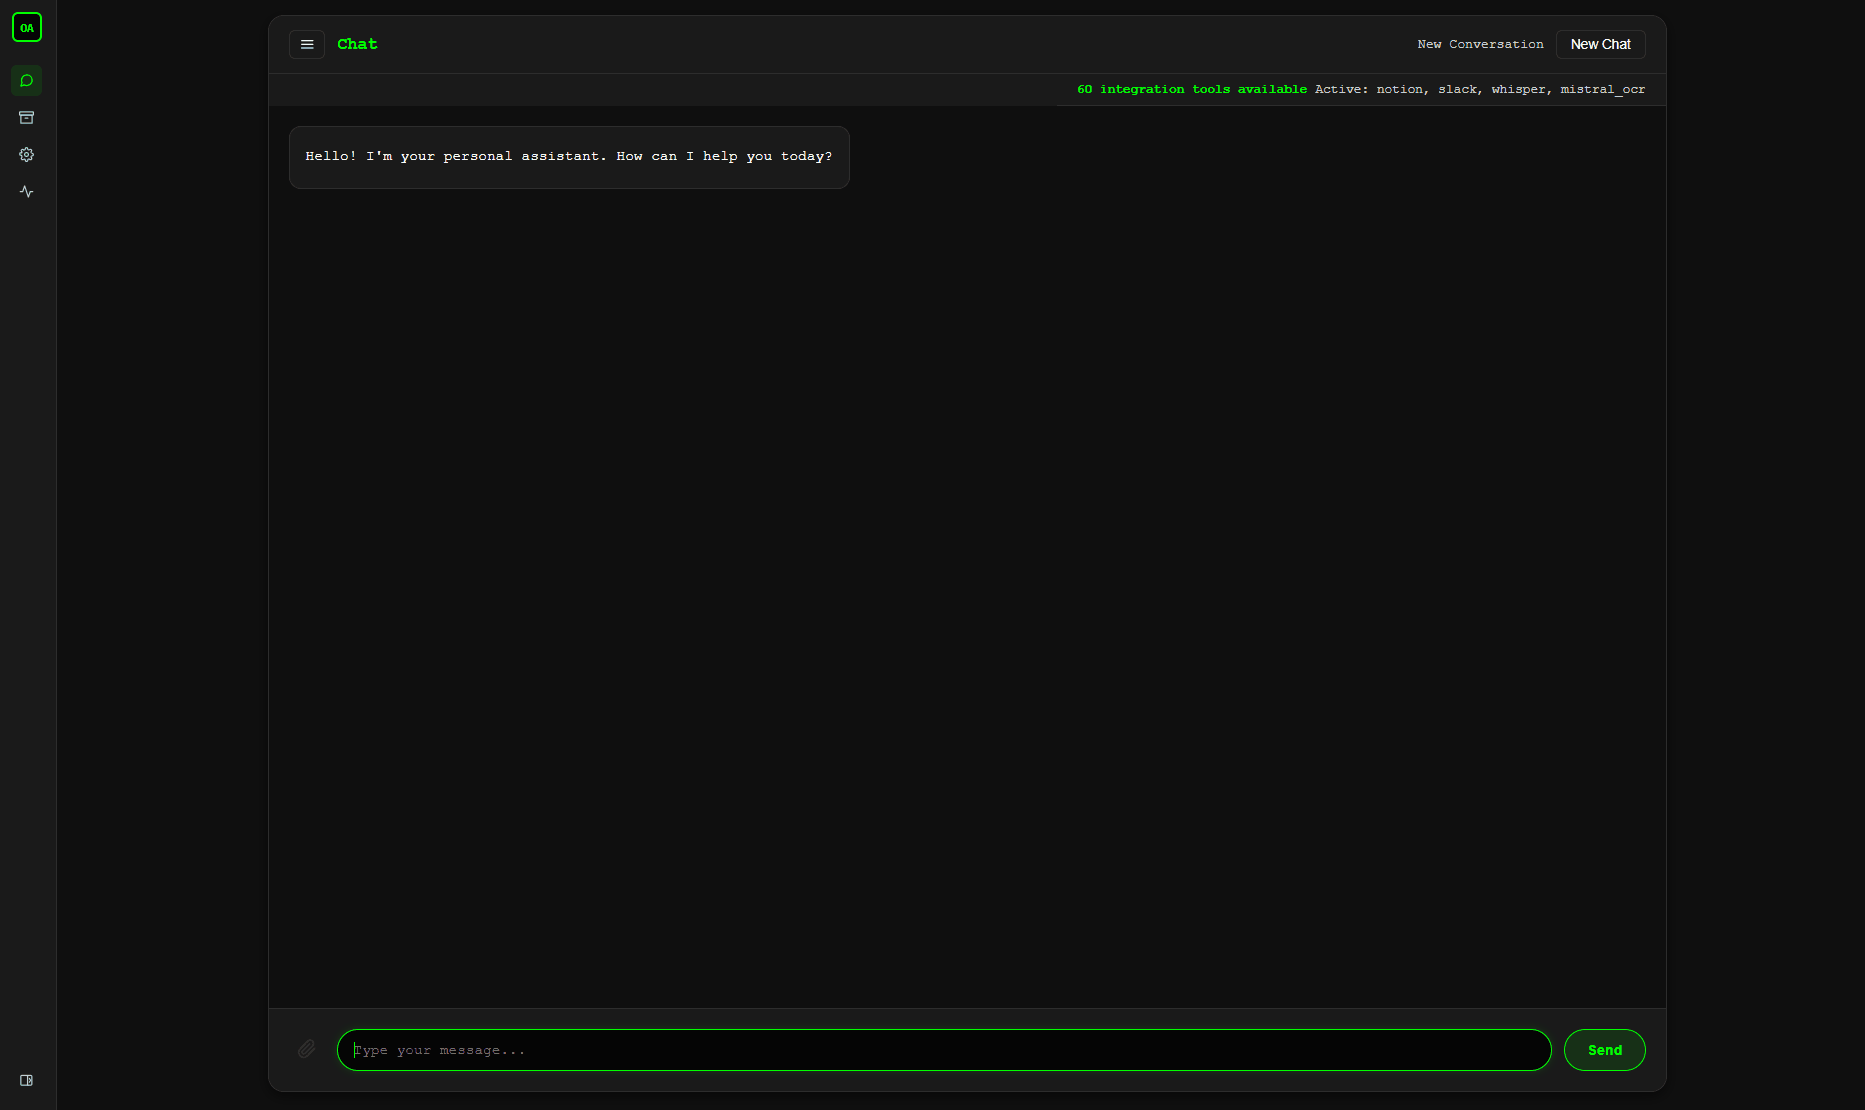Select the assistant greeting message bubble

click(569, 157)
